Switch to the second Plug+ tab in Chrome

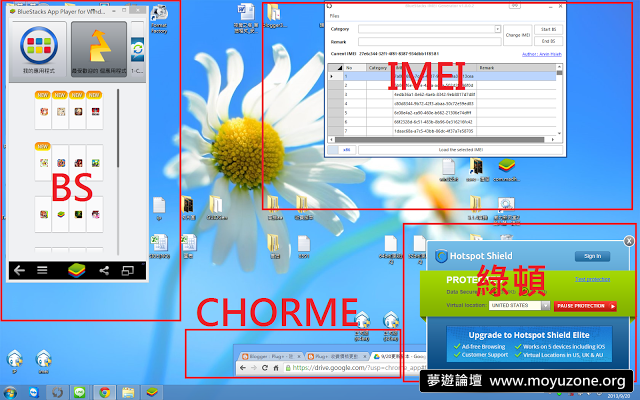[x=337, y=356]
